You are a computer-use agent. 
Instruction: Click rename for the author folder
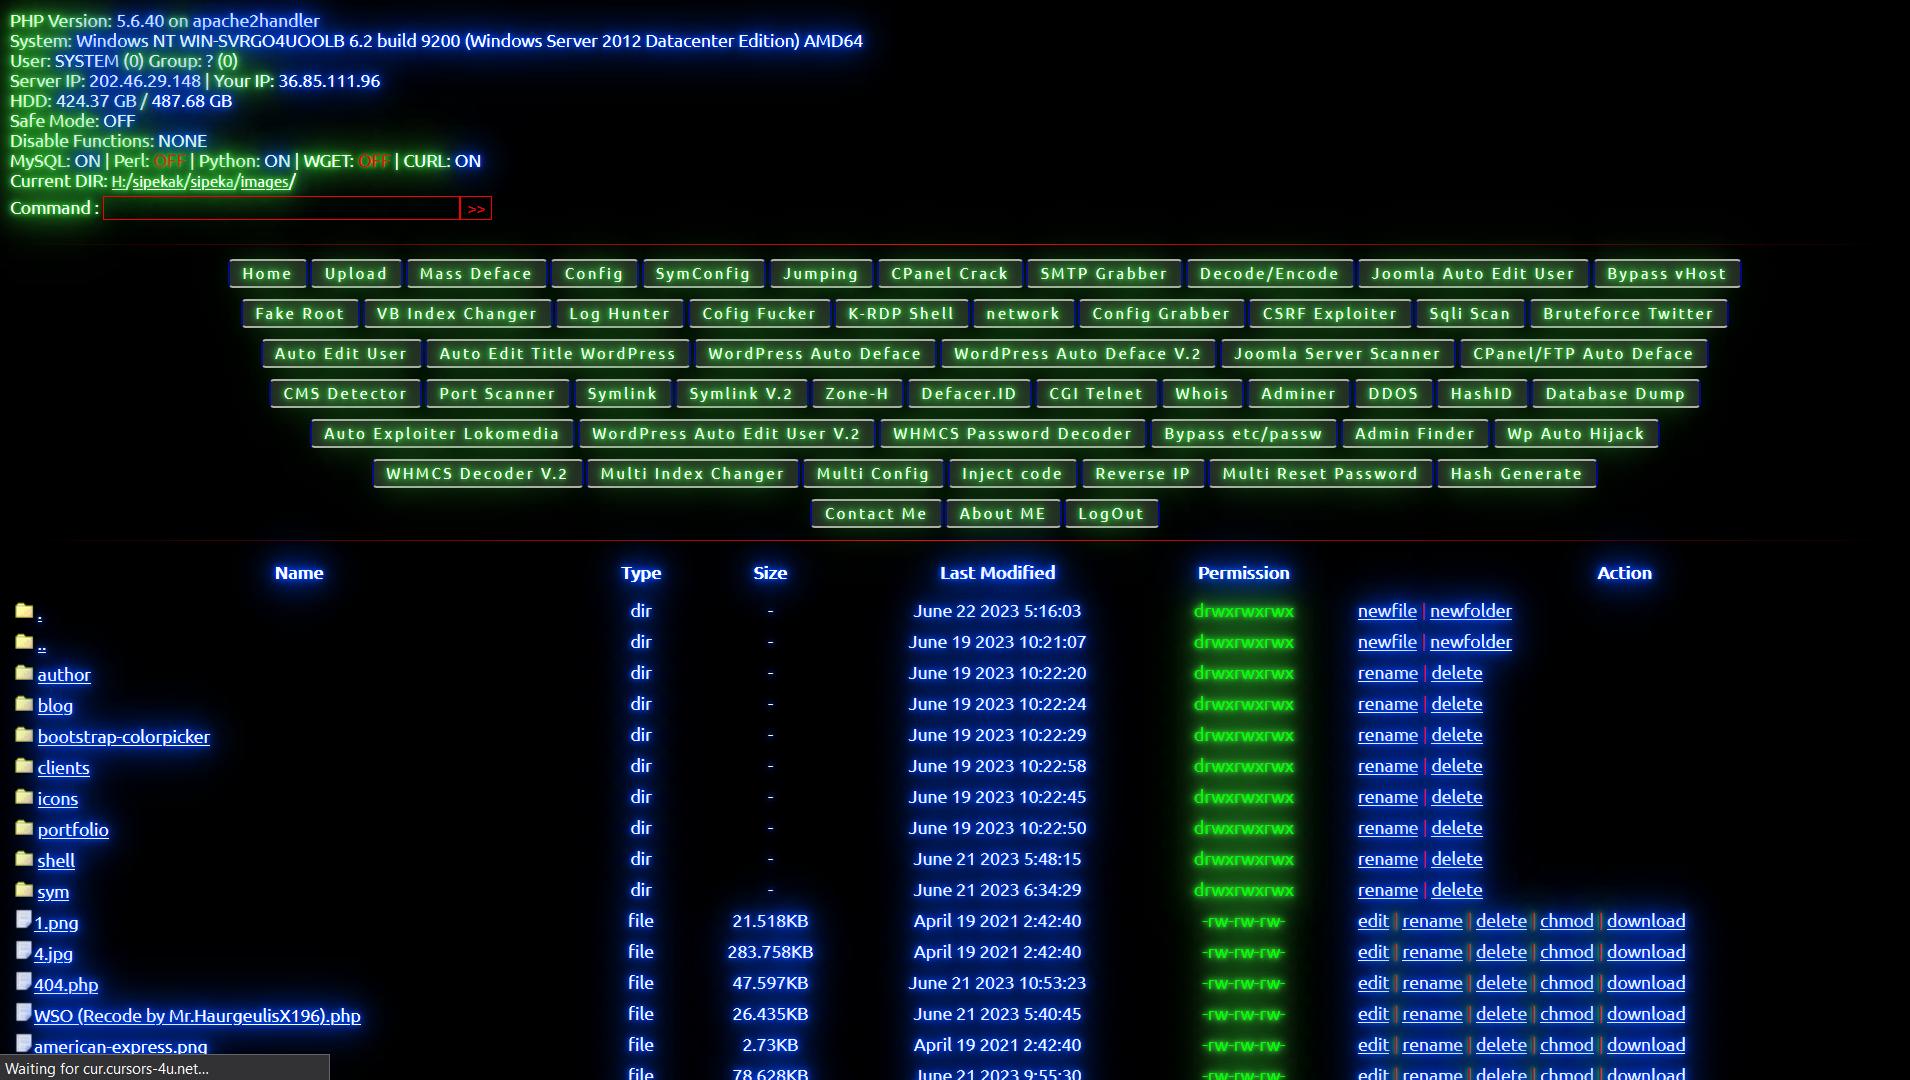[x=1388, y=673]
